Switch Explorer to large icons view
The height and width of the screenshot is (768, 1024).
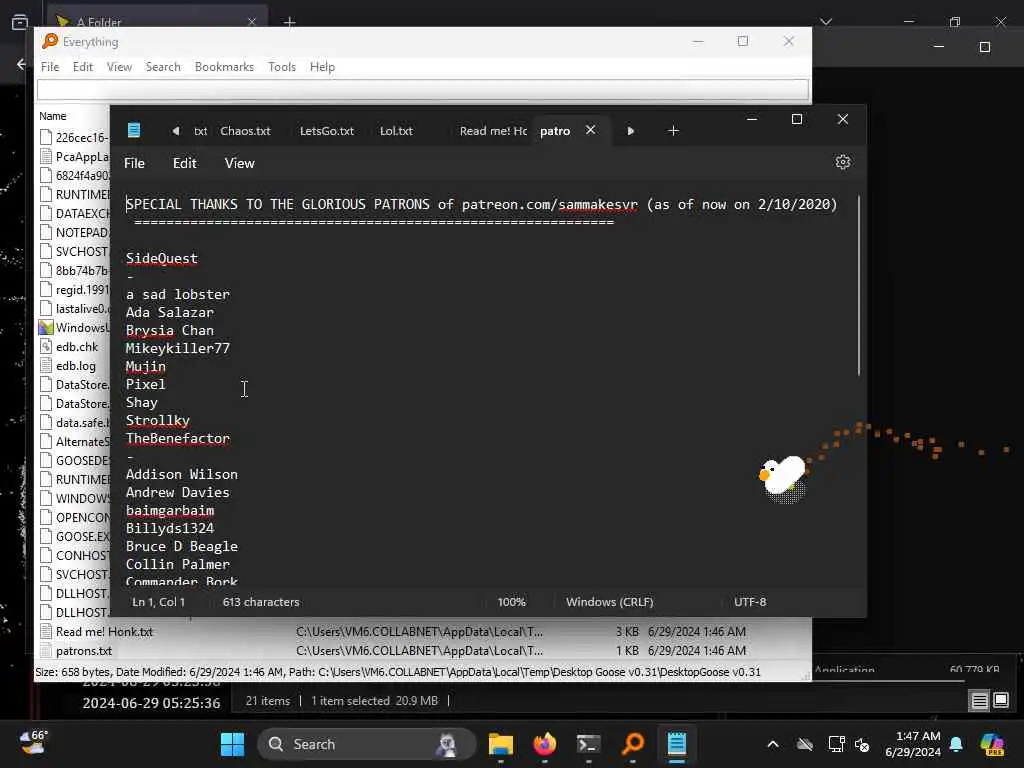point(1001,701)
